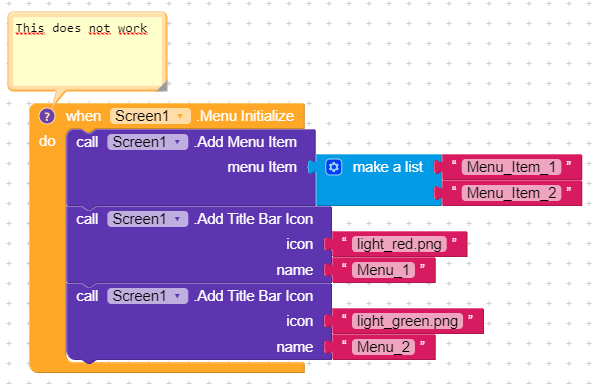Click the light_red.png text field
598x384 pixels.
(399, 244)
